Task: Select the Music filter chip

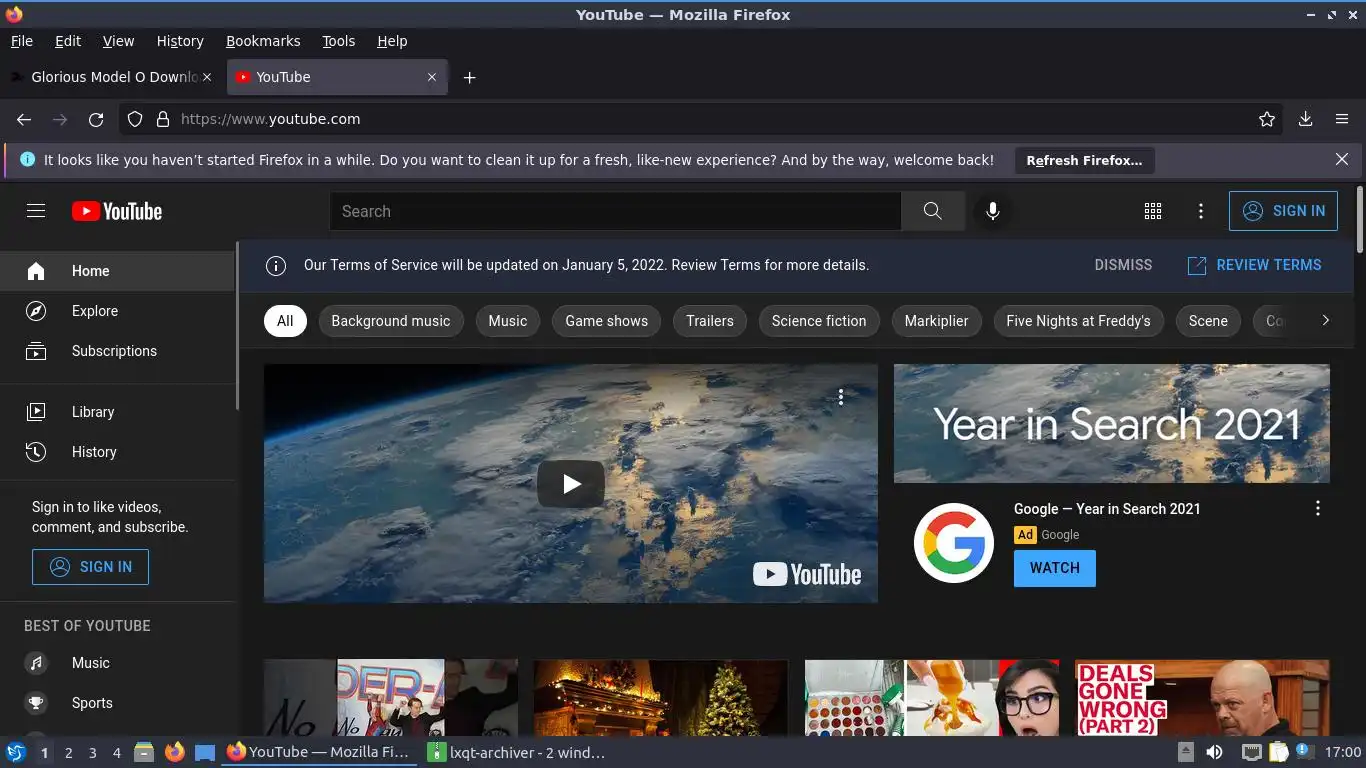Action: click(508, 321)
